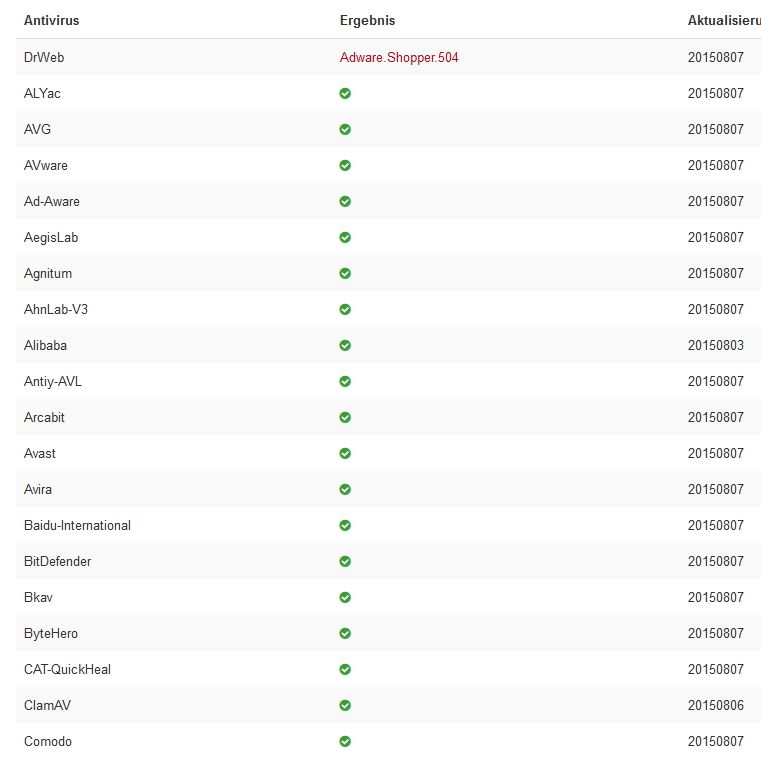
Task: Click the AhnLab-V3 engine name
Action: coord(56,309)
